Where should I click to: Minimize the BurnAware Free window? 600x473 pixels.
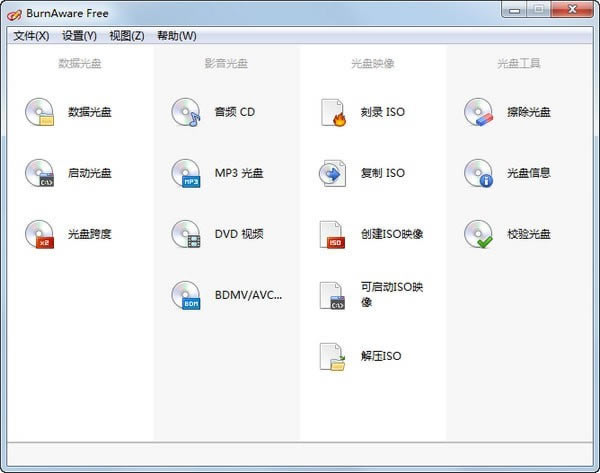515,9
